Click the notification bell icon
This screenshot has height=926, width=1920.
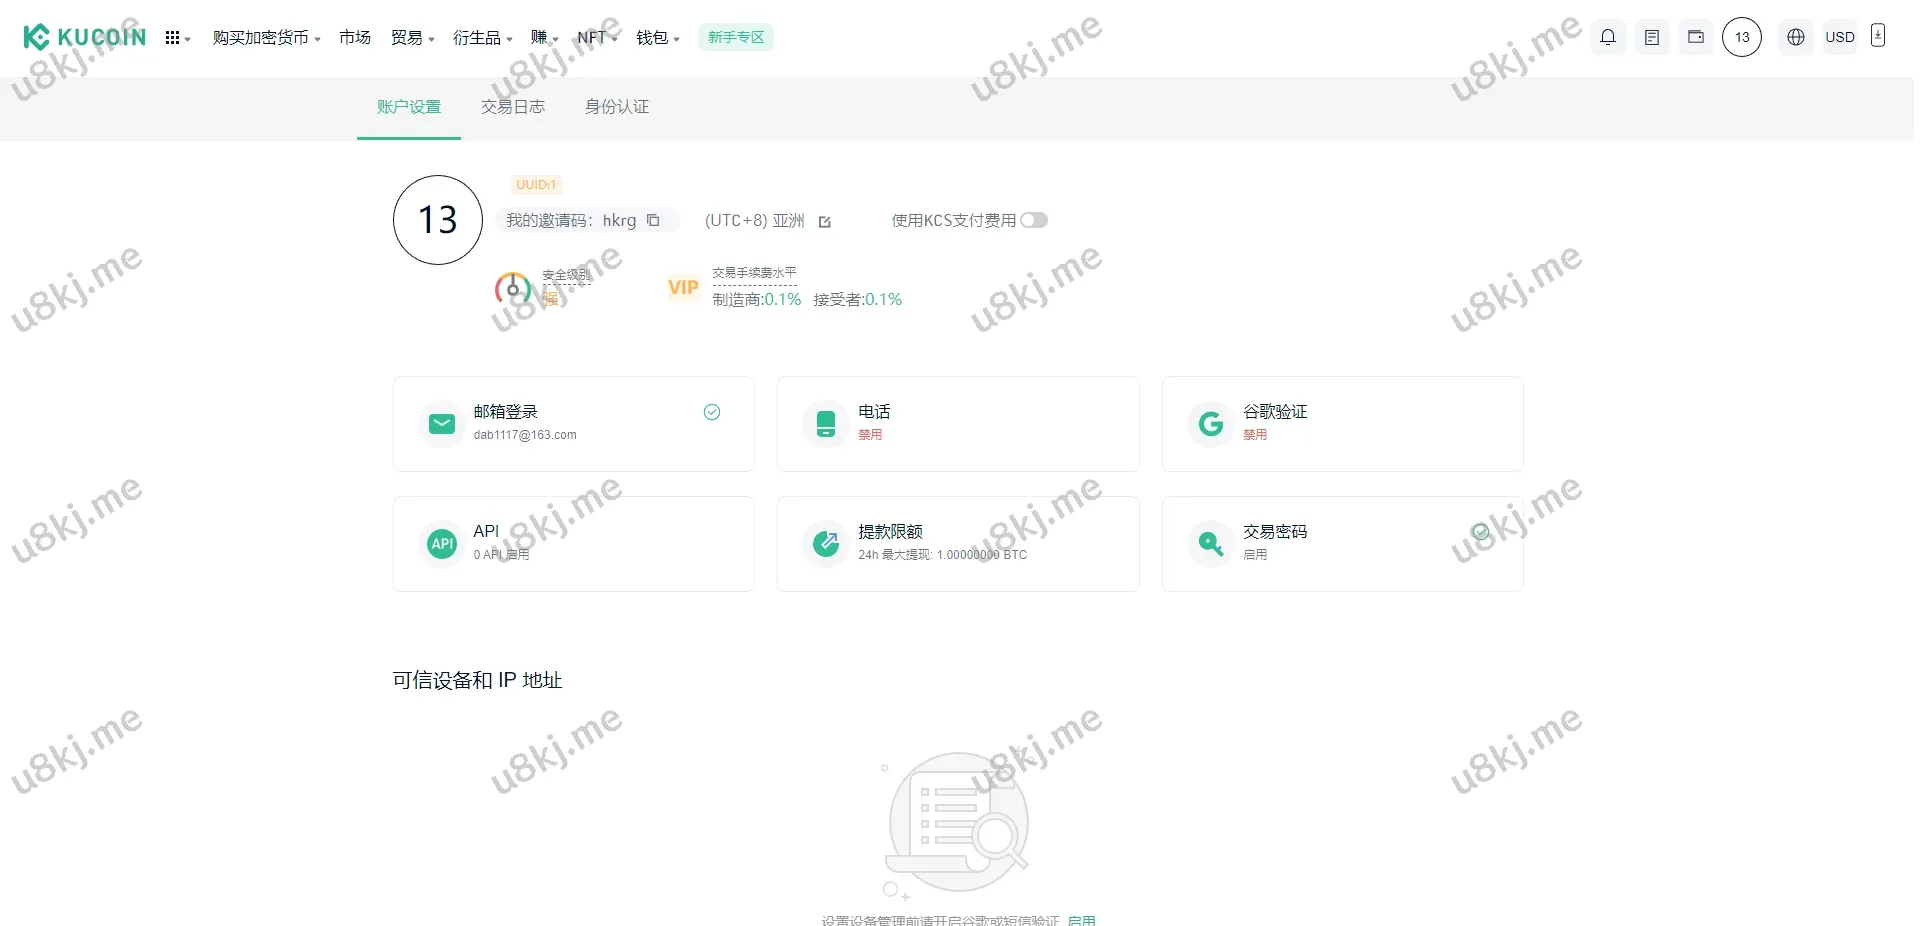(1607, 37)
